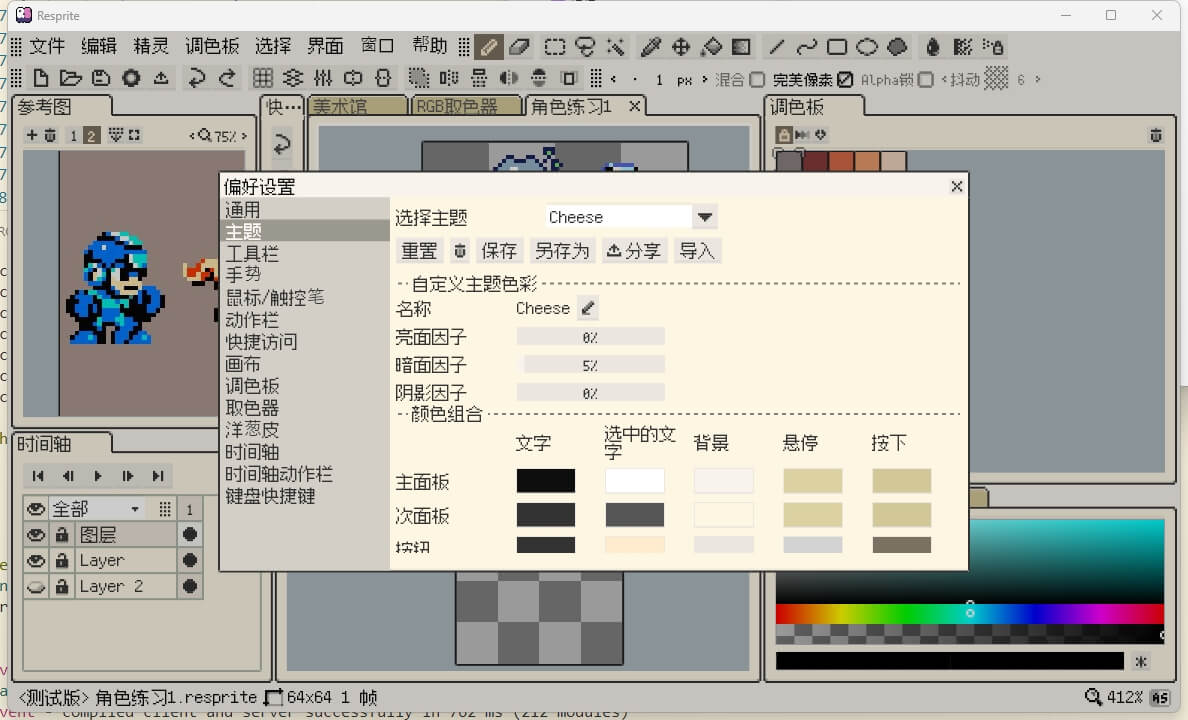Show the hidden Layer 2 via eye icon

(x=36, y=587)
